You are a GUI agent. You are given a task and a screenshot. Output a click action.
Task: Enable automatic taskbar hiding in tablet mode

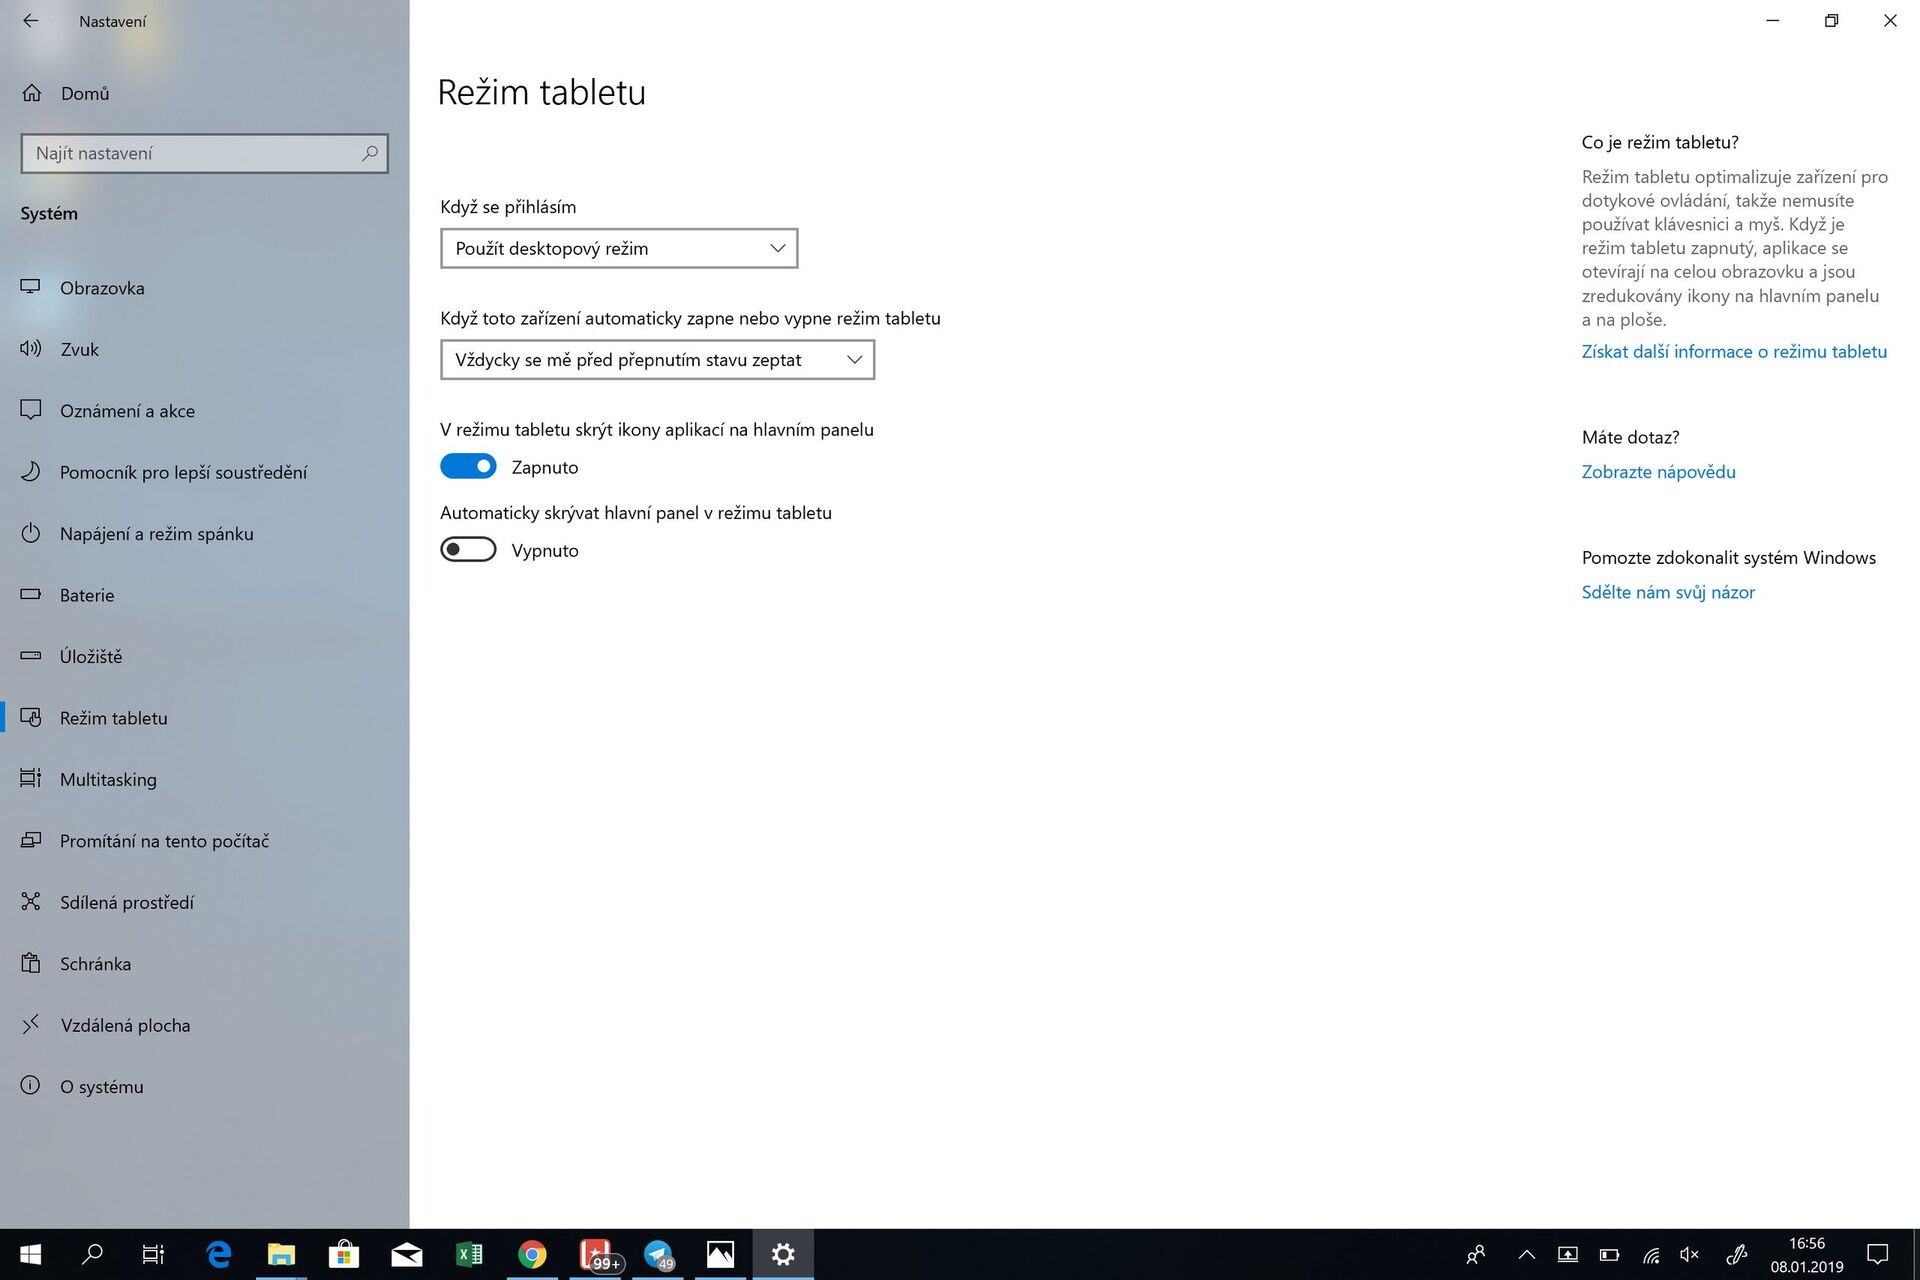[468, 549]
